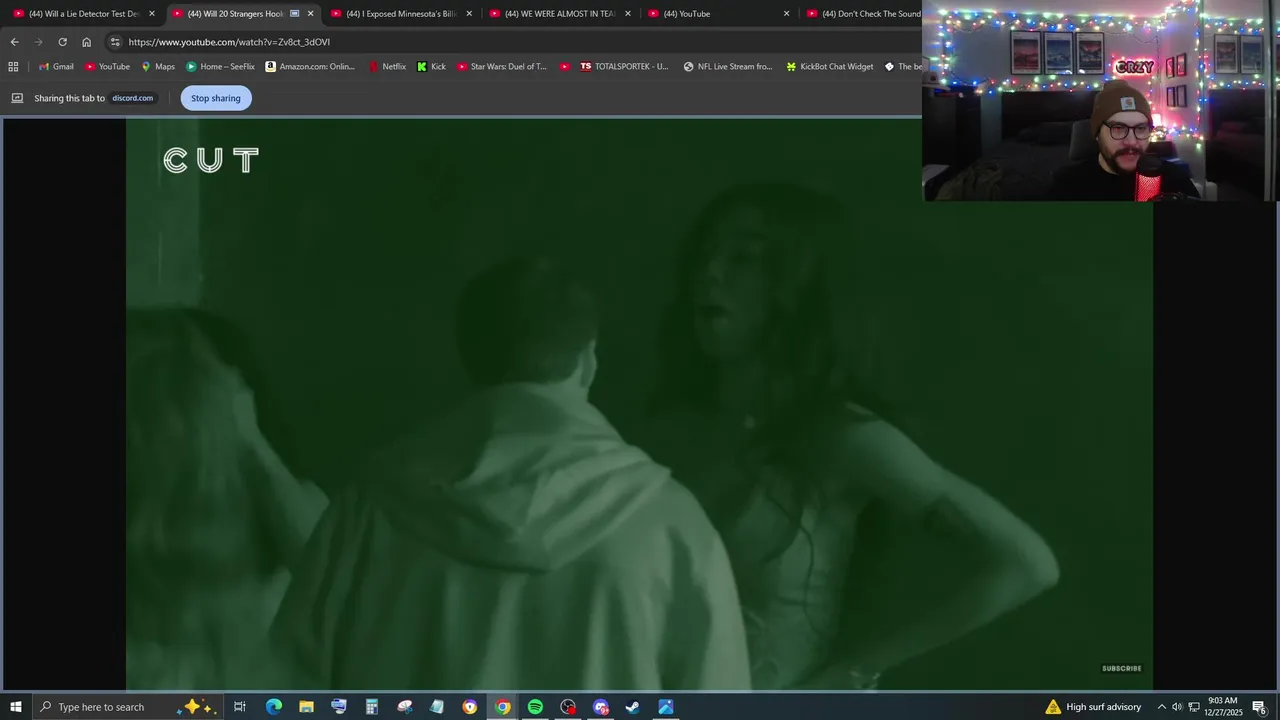The width and height of the screenshot is (1280, 720).
Task: Open Microsoft Edge from the taskbar
Action: coord(274,707)
